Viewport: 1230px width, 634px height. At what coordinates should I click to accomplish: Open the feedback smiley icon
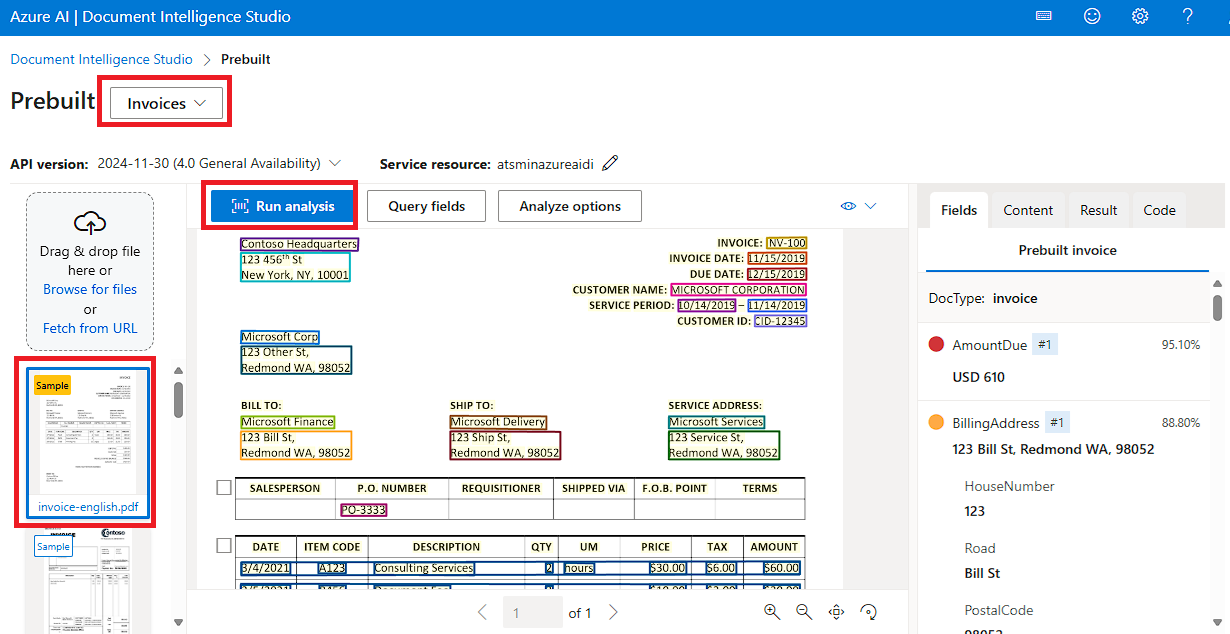[1092, 16]
